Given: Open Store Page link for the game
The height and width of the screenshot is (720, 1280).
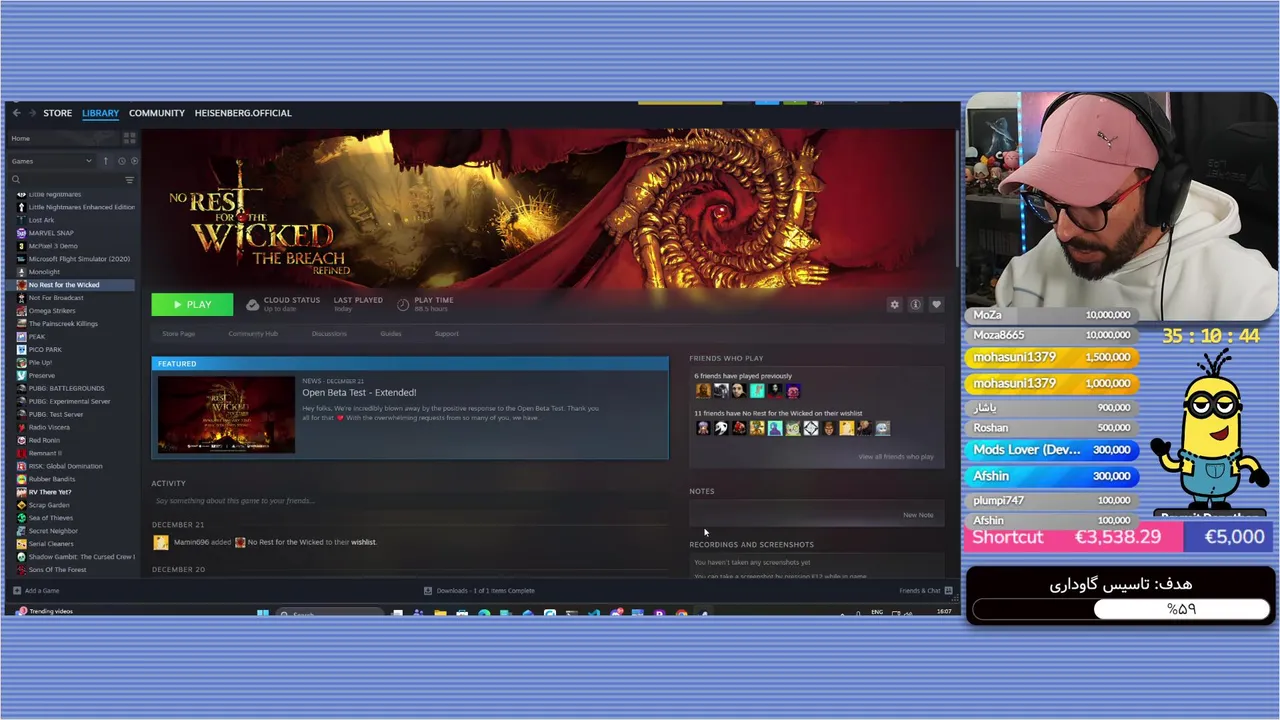Looking at the screenshot, I should 179,333.
